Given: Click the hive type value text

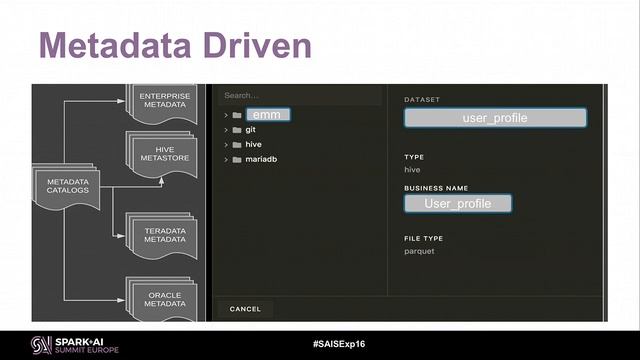Looking at the screenshot, I should tap(412, 169).
